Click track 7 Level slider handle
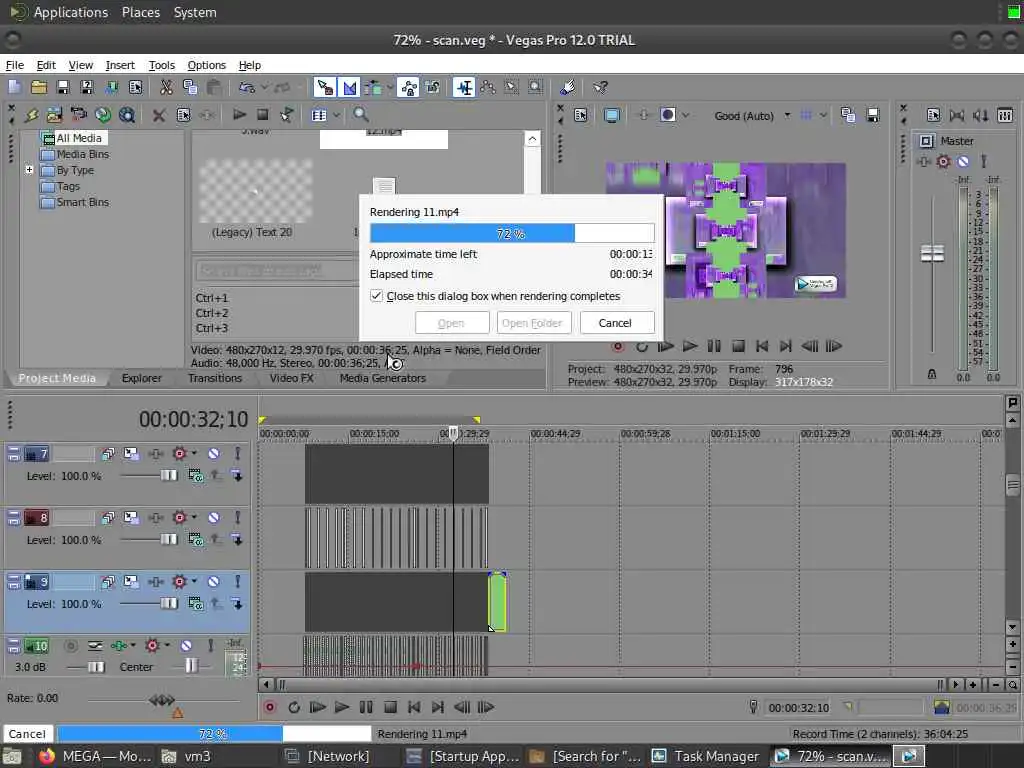Viewport: 1024px width, 768px height. 168,475
